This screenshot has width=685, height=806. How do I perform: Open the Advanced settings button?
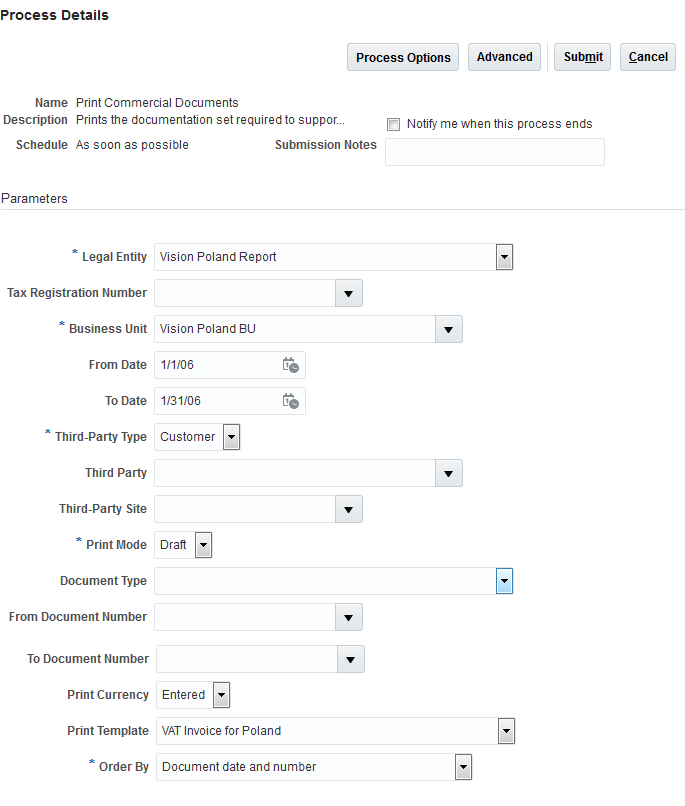[x=504, y=57]
